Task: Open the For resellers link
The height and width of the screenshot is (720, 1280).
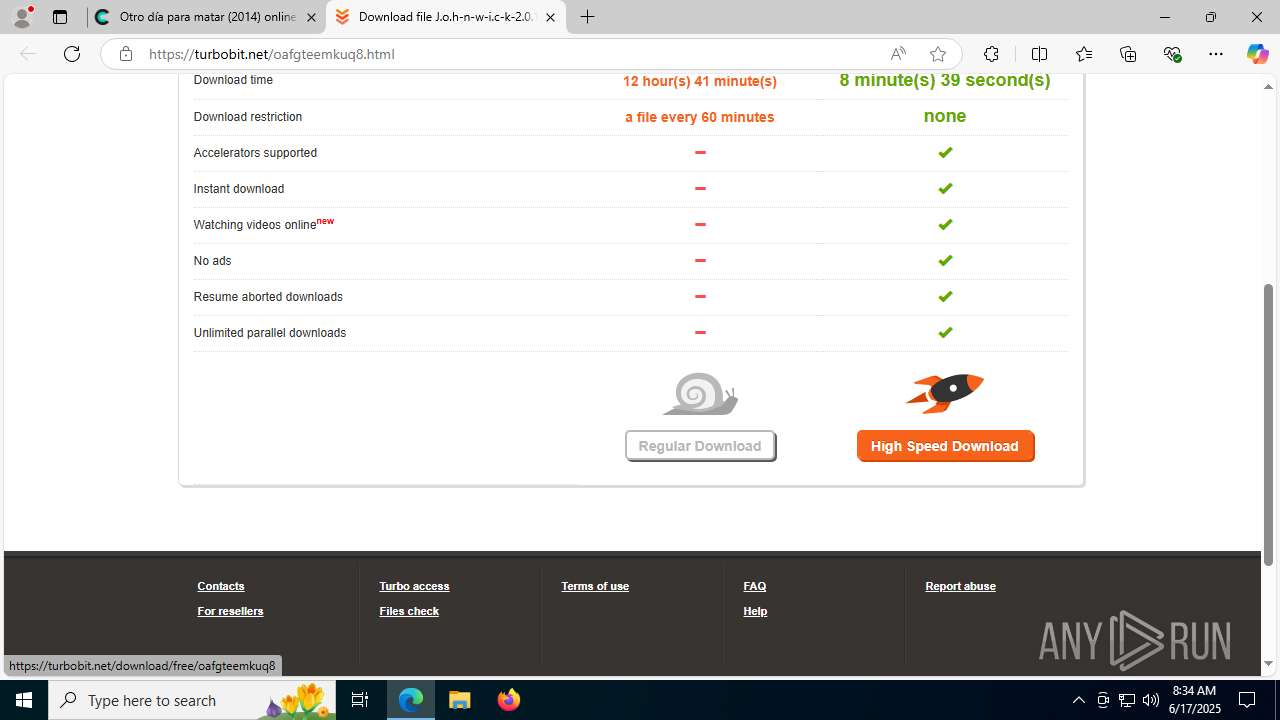Action: (x=230, y=611)
